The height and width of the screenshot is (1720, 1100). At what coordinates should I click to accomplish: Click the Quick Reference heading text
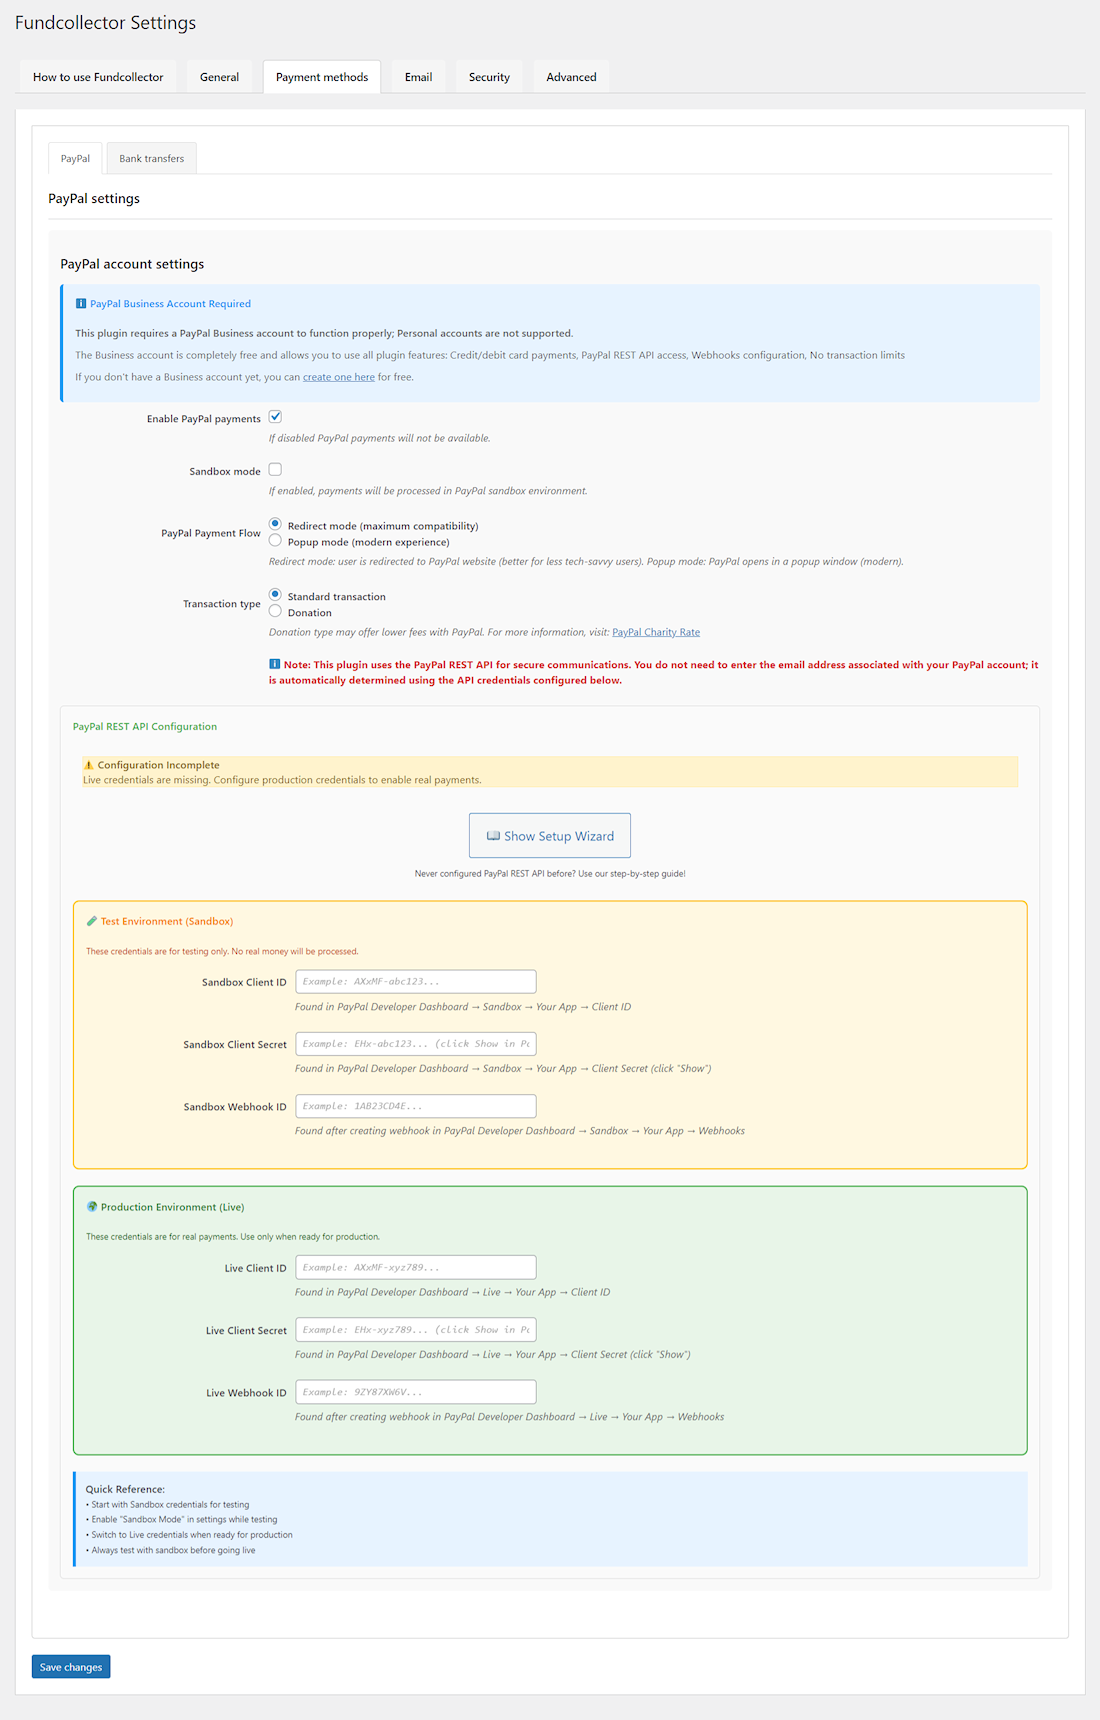(125, 1489)
